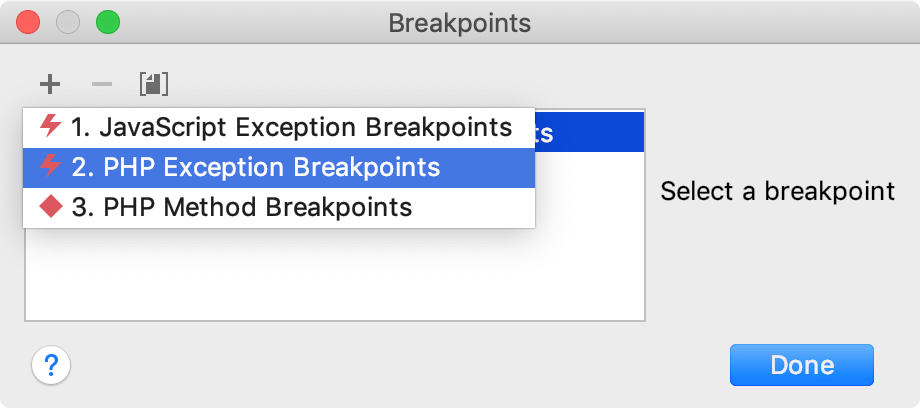
Task: Toggle the group-by-file bracket icon
Action: 154,84
